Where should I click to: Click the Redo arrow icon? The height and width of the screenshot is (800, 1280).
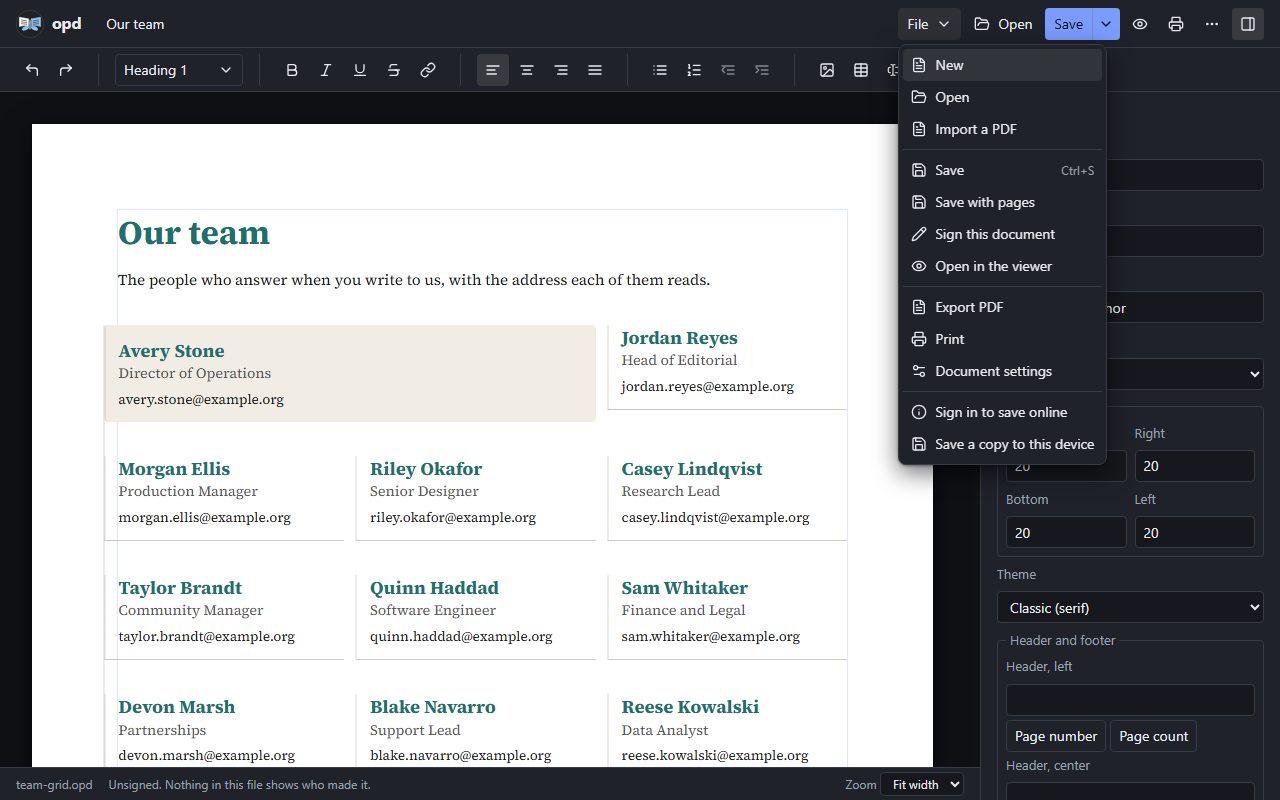click(66, 70)
